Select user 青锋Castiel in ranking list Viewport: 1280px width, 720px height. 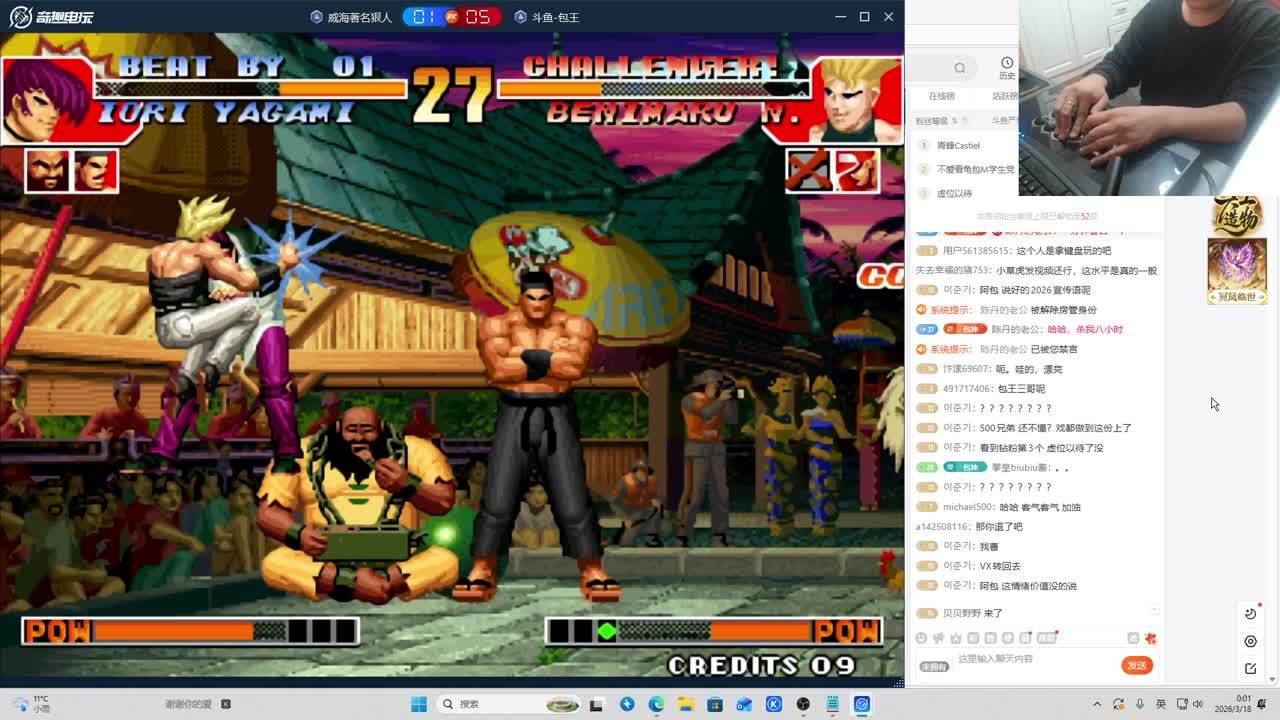[958, 146]
